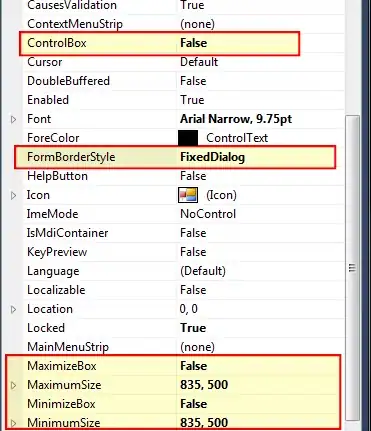The height and width of the screenshot is (431, 371).
Task: Select the ControlBox False value
Action: pyautogui.click(x=194, y=43)
